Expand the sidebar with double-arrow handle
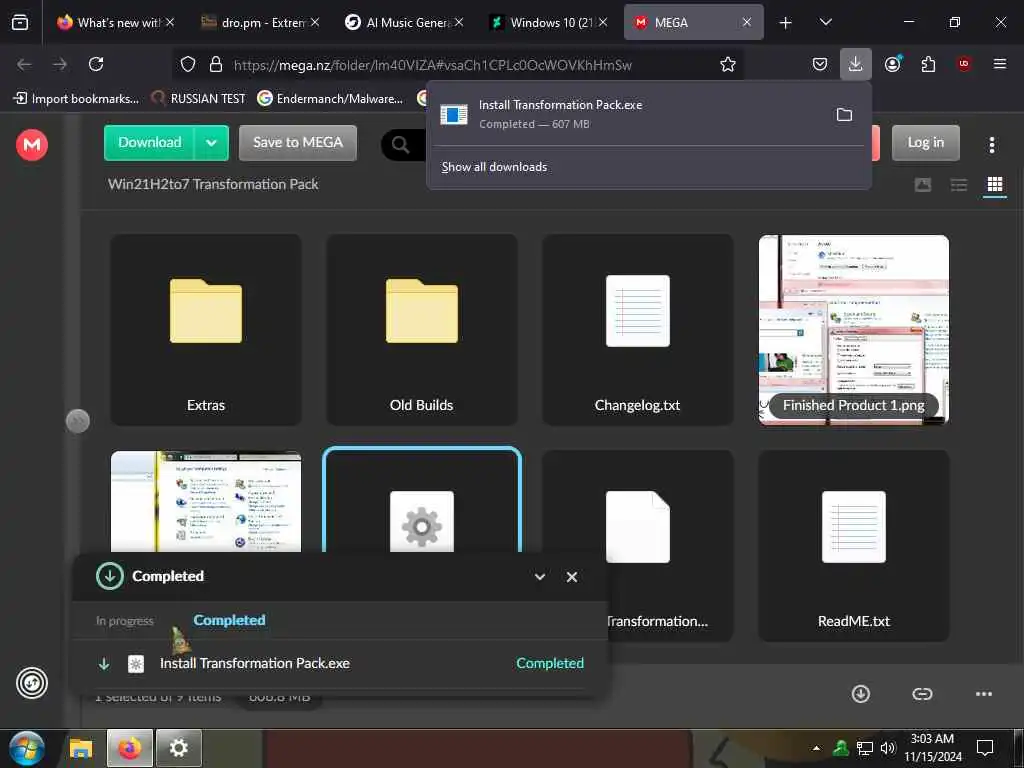Viewport: 1024px width, 768px height. [x=78, y=421]
